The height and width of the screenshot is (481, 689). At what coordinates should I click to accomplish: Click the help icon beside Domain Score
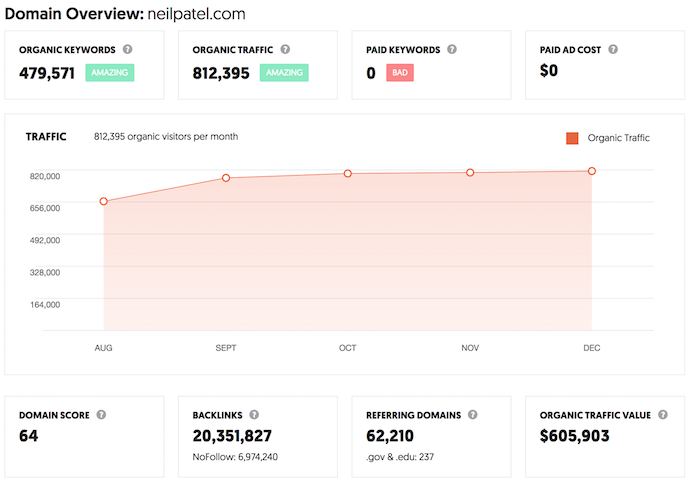coord(101,415)
